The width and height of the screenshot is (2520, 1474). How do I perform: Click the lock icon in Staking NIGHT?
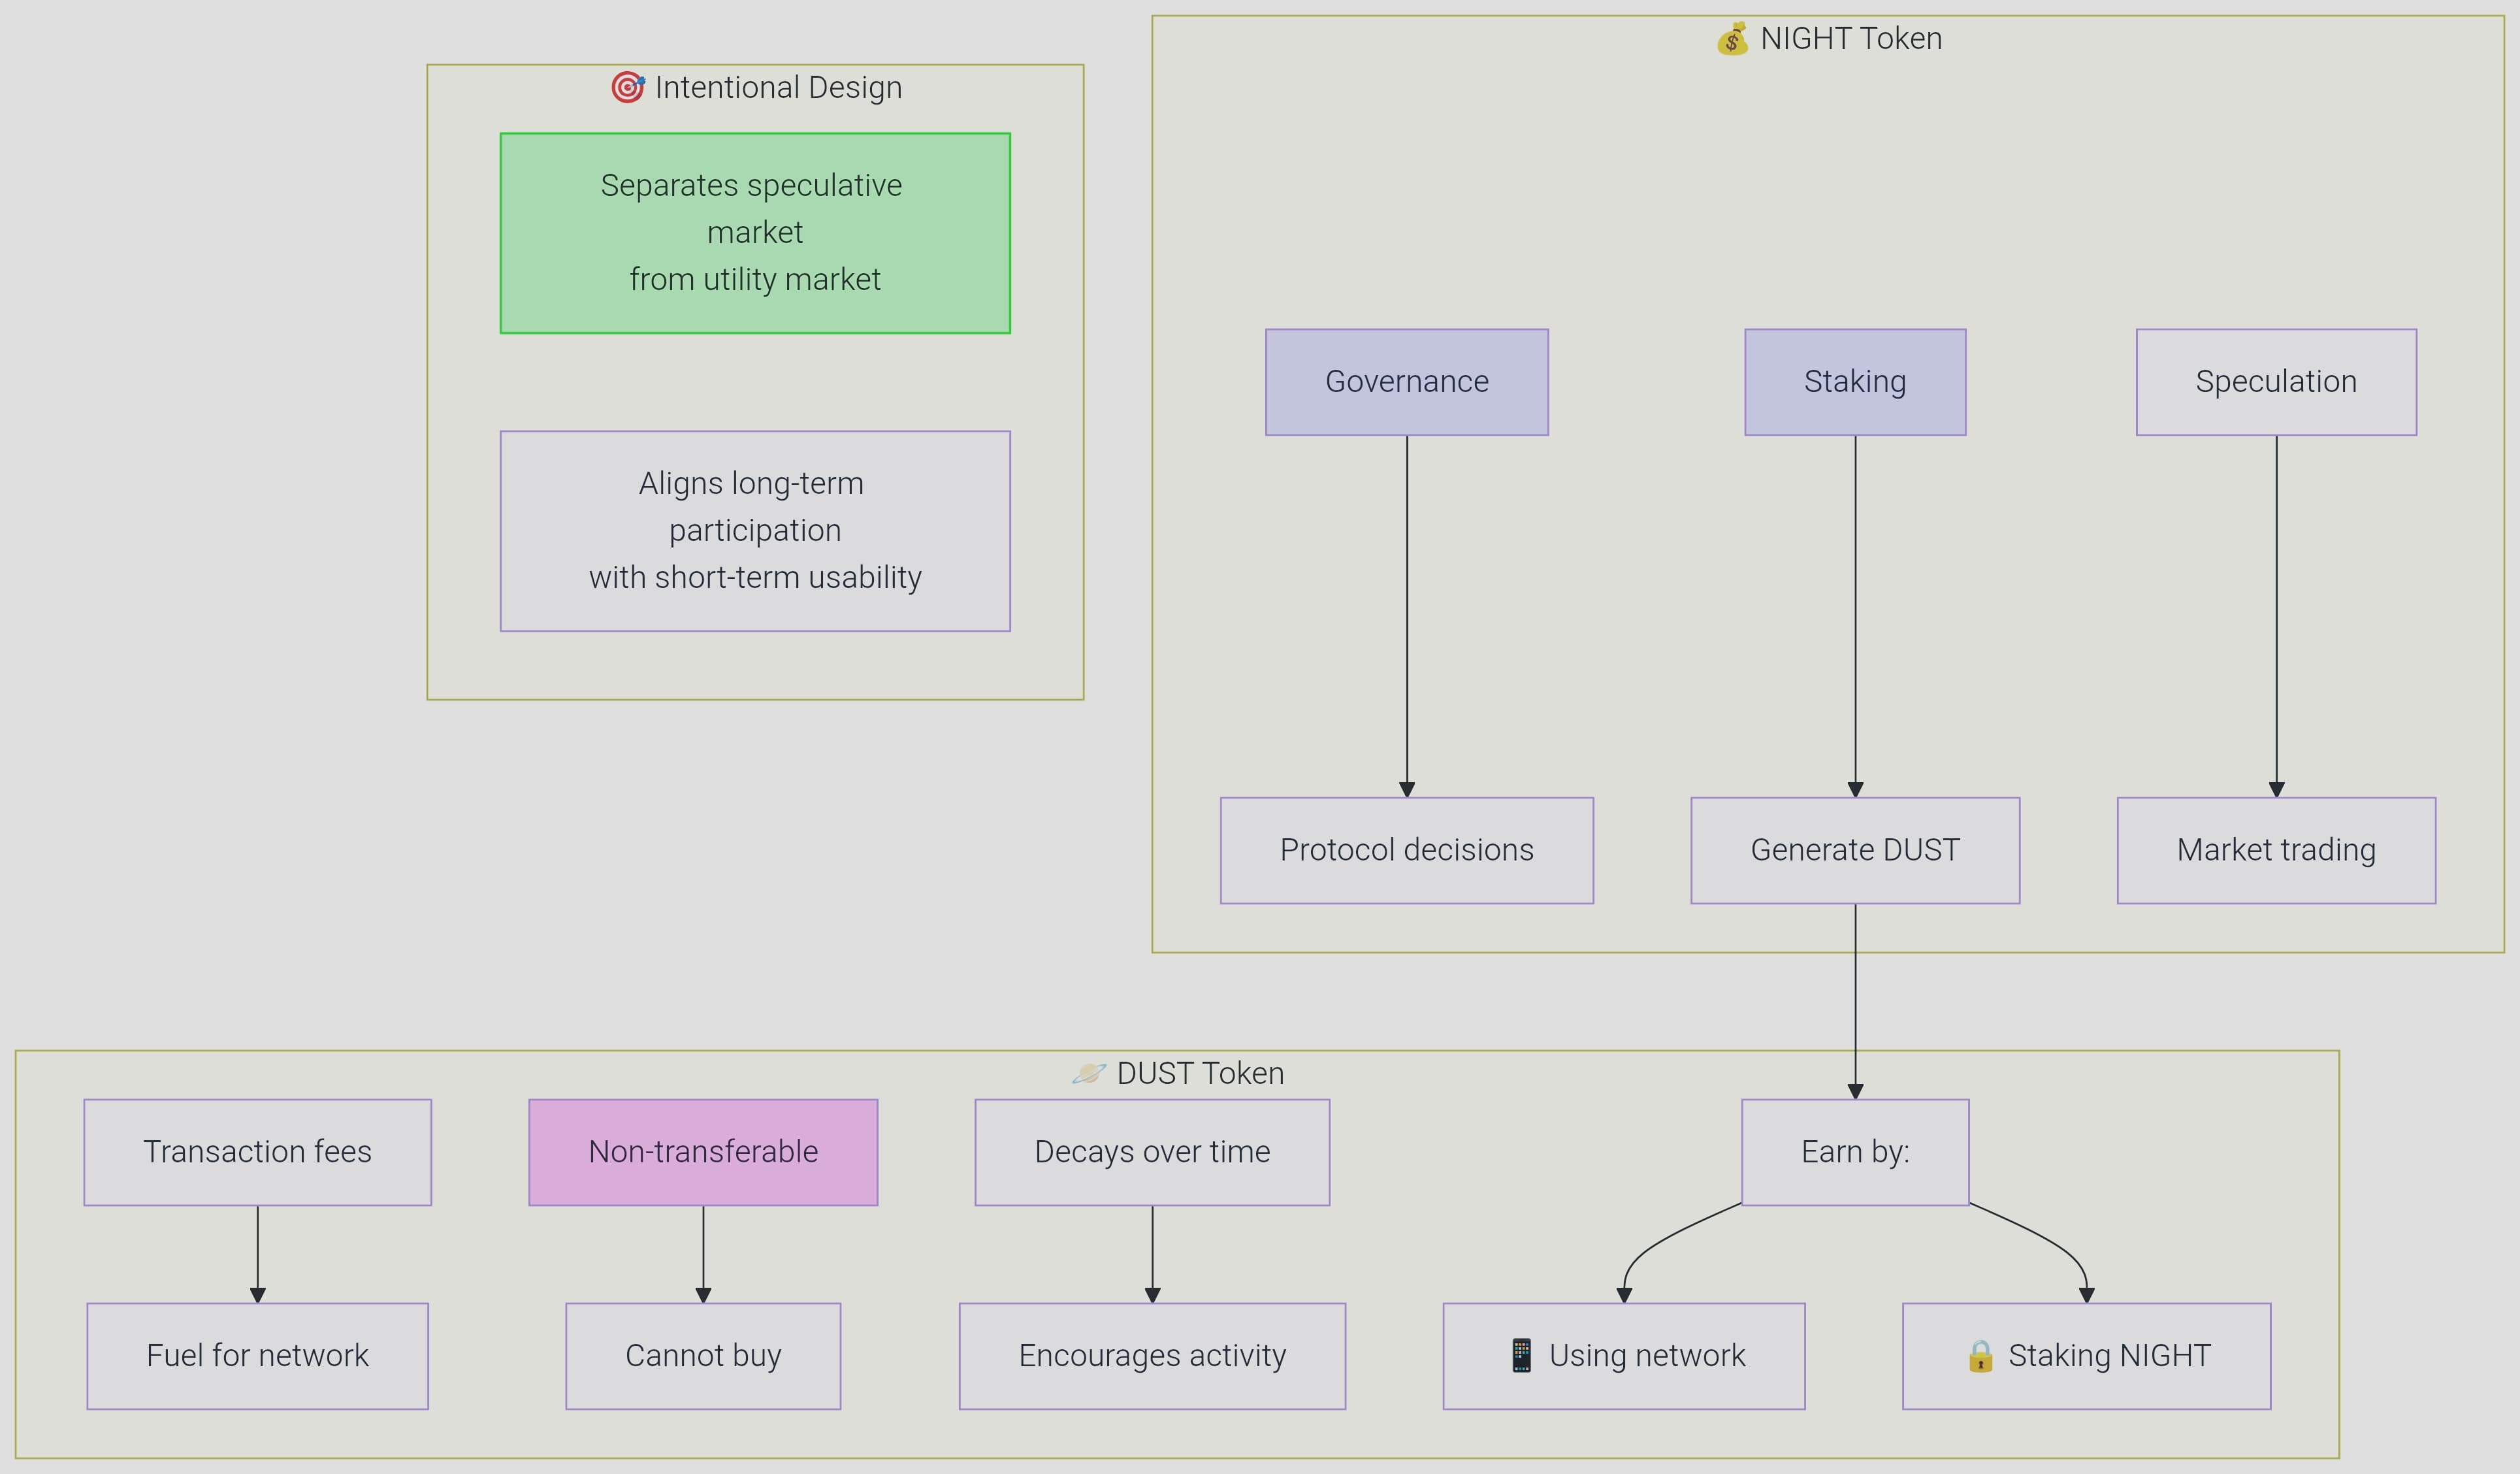tap(1980, 1356)
